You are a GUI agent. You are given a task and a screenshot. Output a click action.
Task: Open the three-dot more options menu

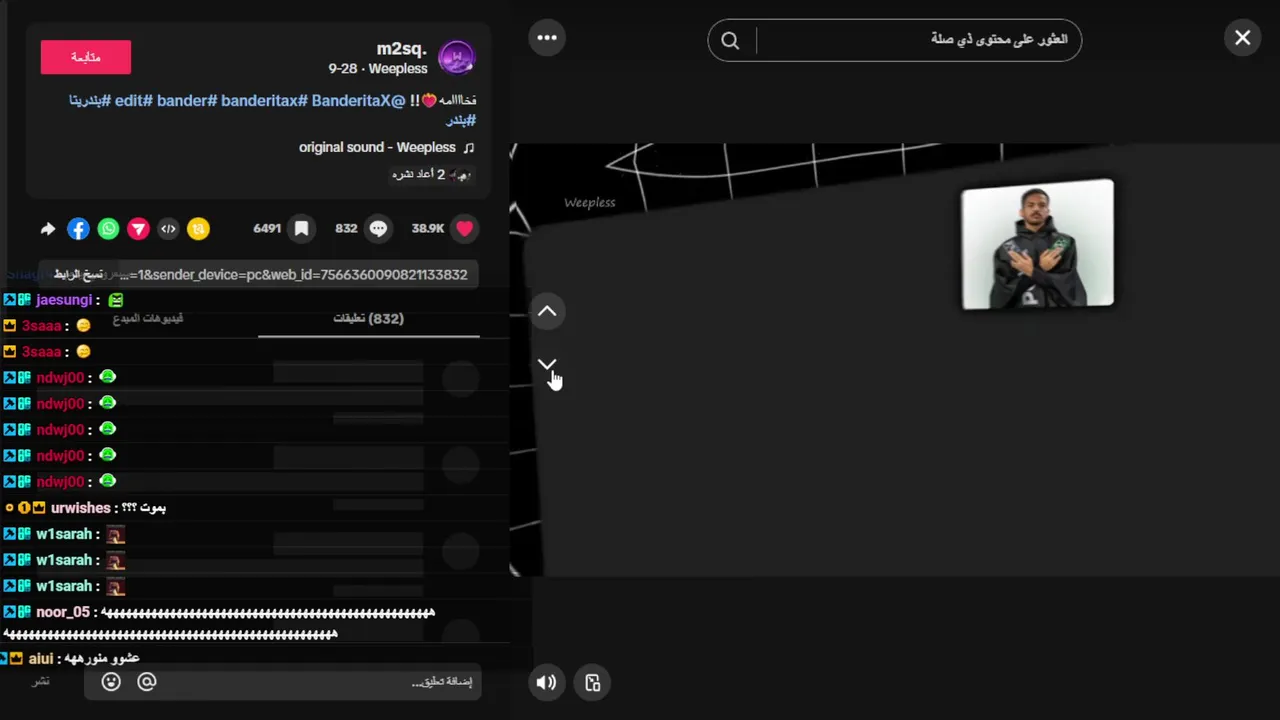tap(547, 38)
